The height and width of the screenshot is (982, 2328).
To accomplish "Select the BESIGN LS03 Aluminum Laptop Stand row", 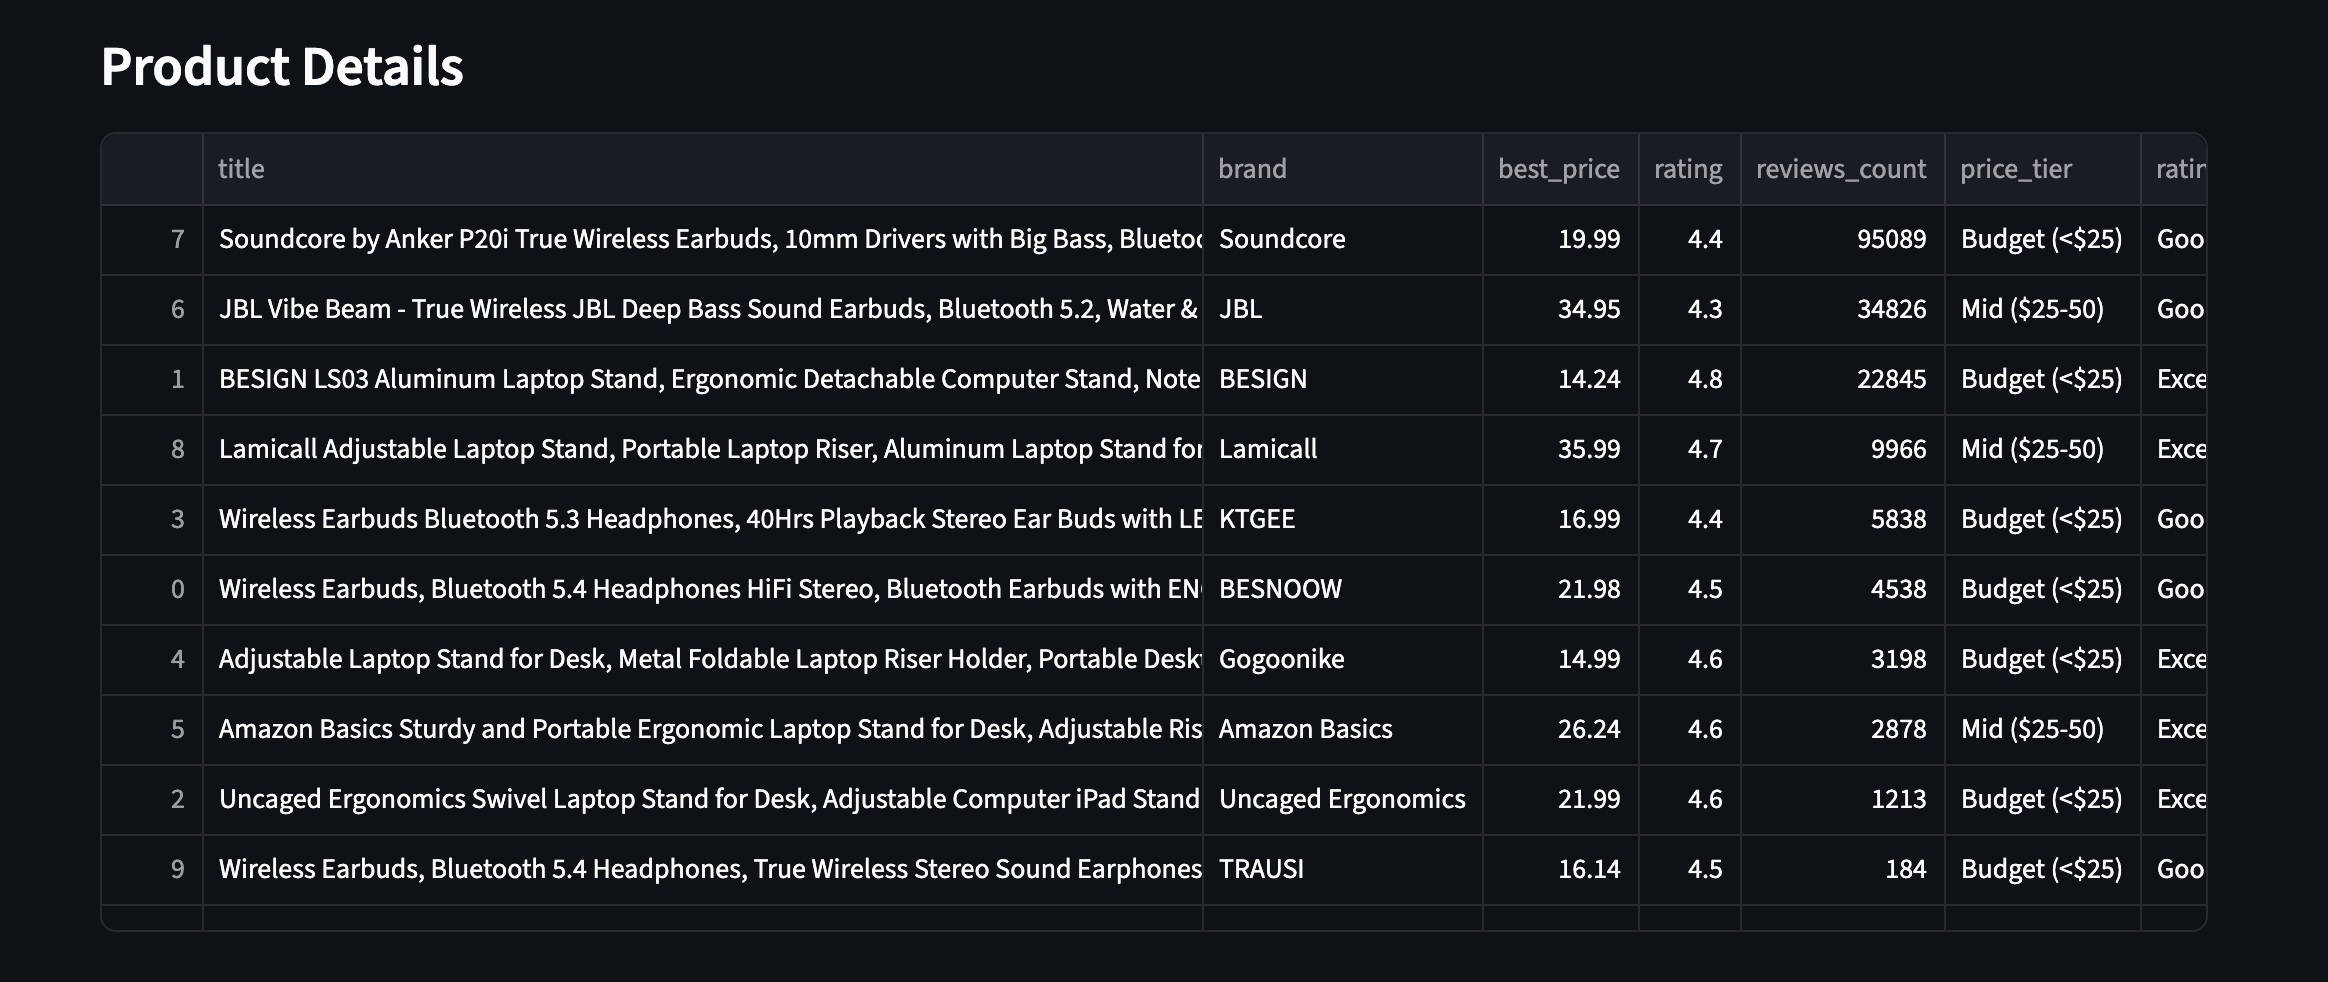I will (700, 379).
